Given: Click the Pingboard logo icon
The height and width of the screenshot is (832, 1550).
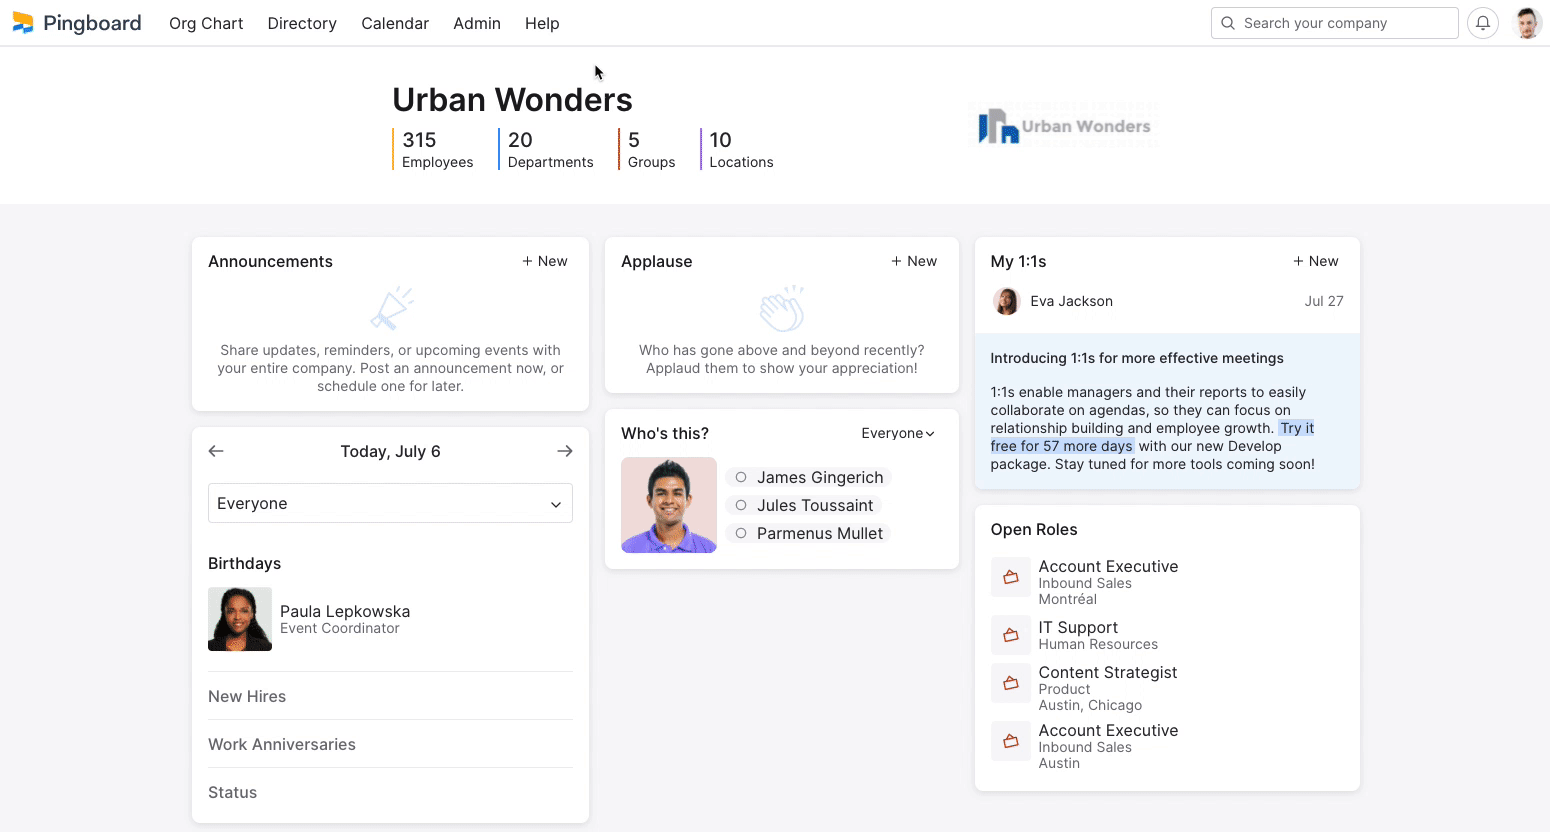Looking at the screenshot, I should (23, 23).
